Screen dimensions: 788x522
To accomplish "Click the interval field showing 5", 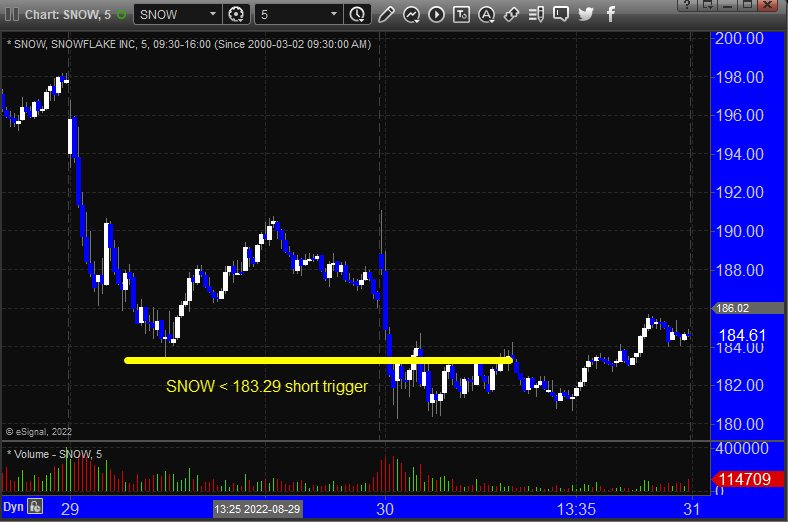I will pyautogui.click(x=291, y=15).
